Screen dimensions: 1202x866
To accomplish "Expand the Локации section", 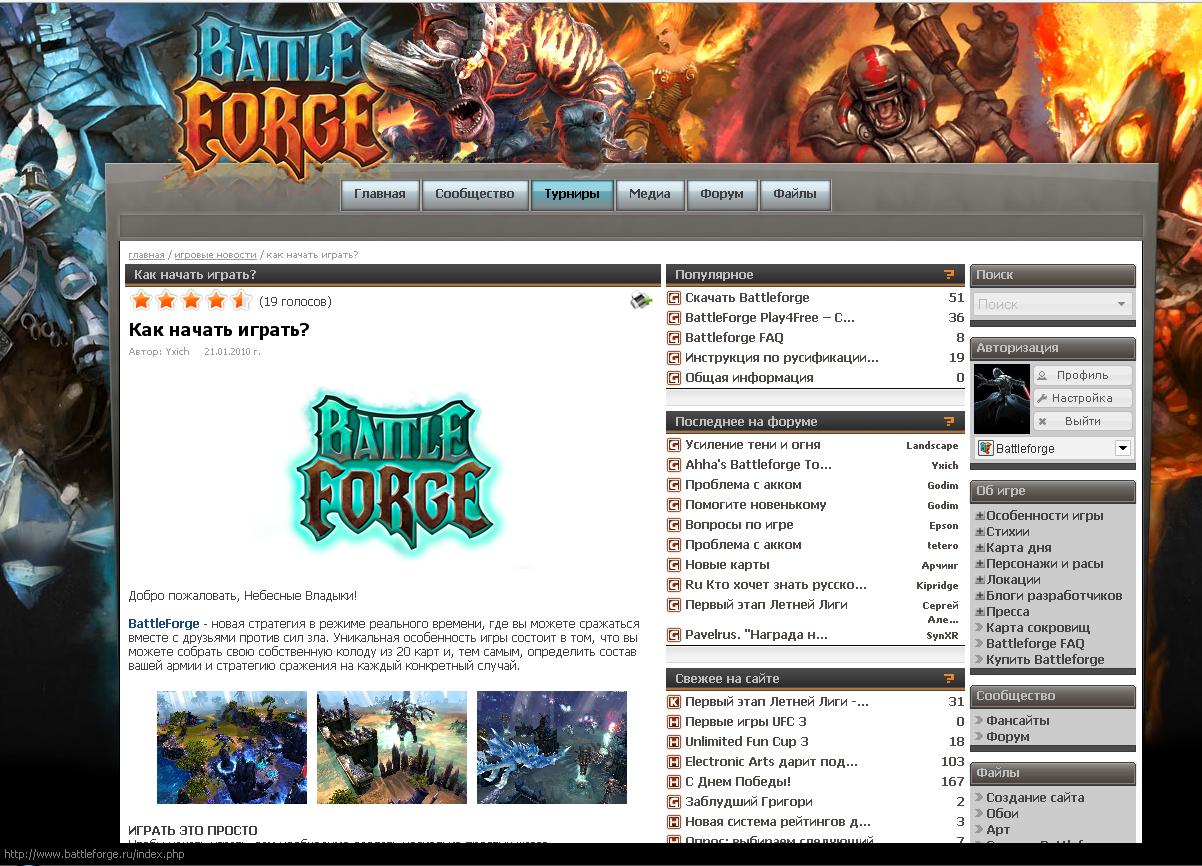I will point(980,580).
